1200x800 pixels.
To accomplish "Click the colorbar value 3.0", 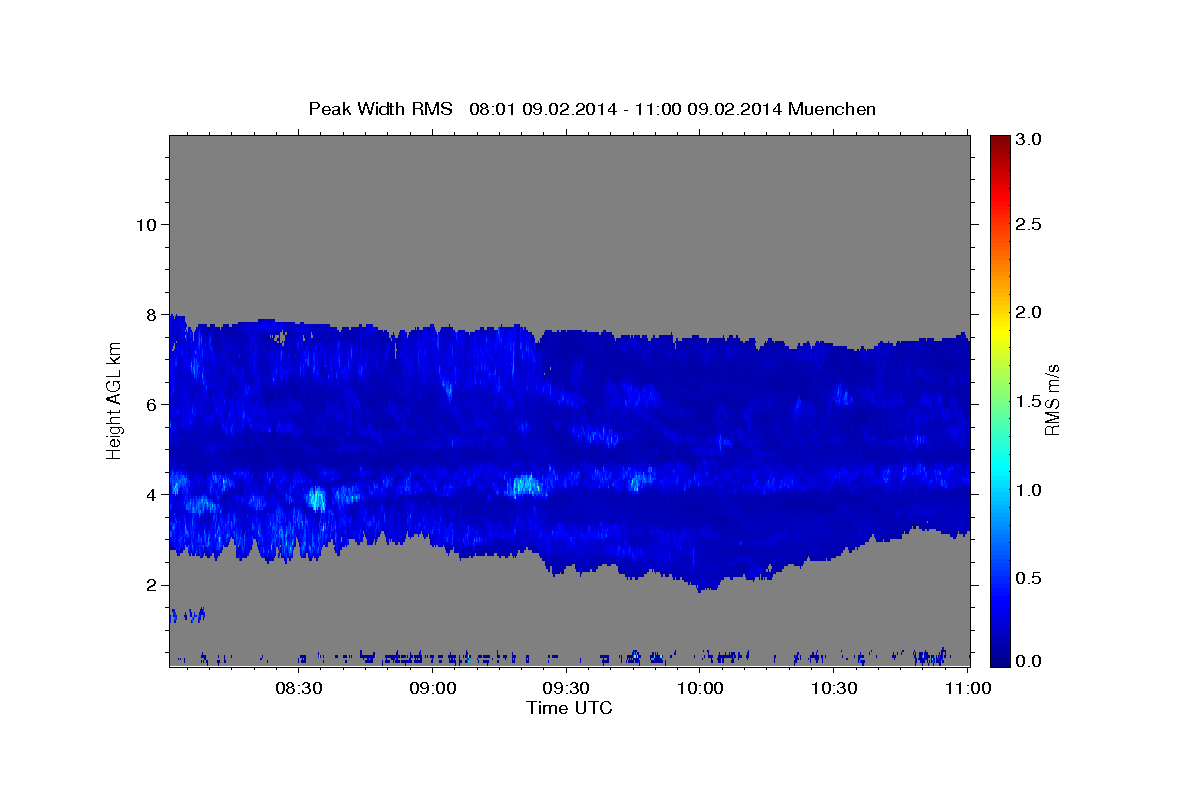I will pyautogui.click(x=1029, y=139).
